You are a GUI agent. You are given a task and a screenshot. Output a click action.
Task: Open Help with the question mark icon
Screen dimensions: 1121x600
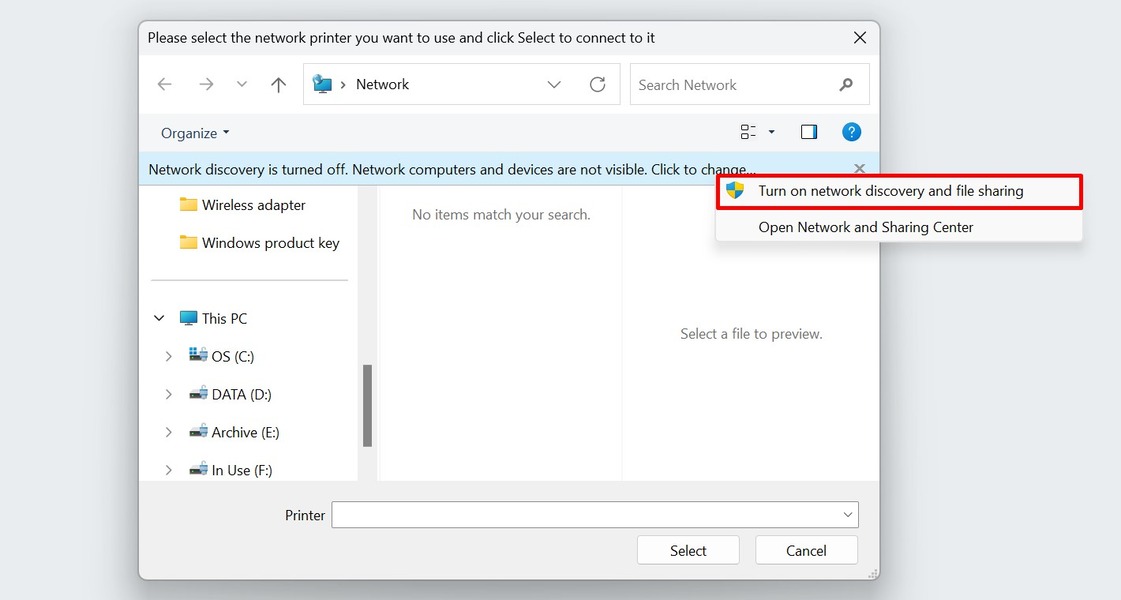click(x=851, y=131)
